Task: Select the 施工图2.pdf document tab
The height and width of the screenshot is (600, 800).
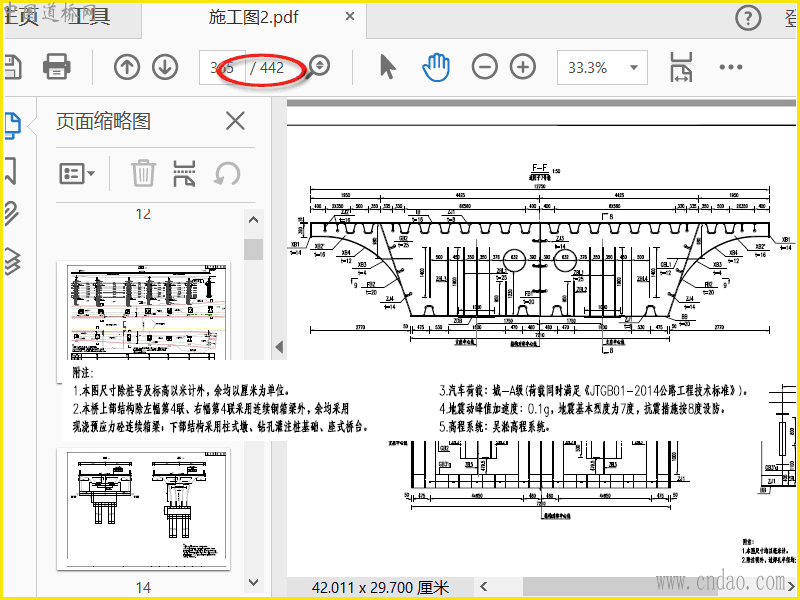Action: click(253, 17)
